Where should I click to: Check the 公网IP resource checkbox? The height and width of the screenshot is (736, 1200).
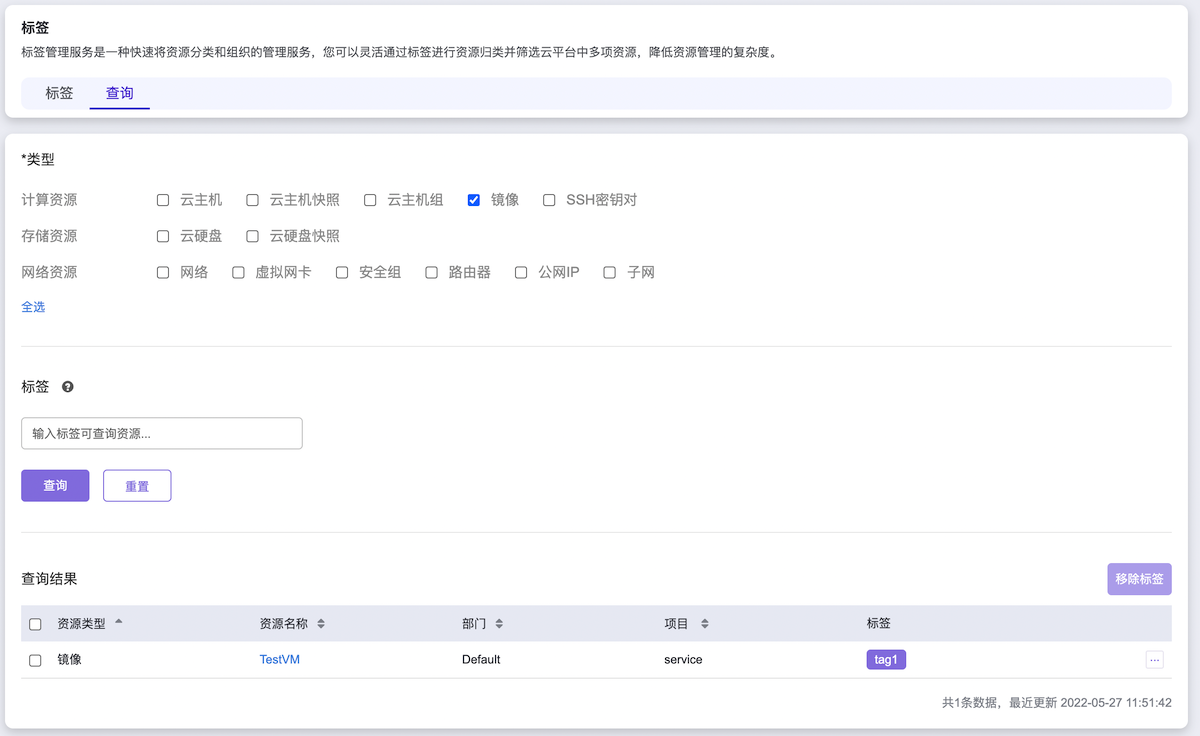coord(521,272)
